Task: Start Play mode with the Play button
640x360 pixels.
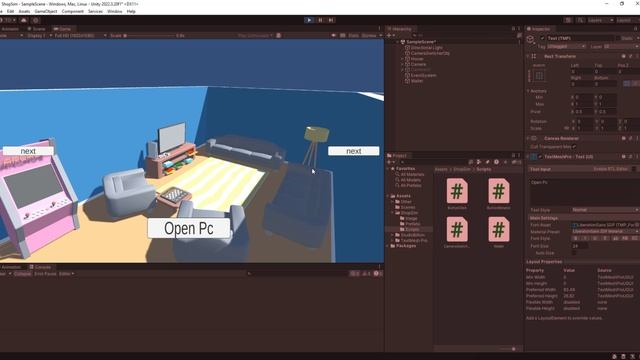Action: click(309, 20)
